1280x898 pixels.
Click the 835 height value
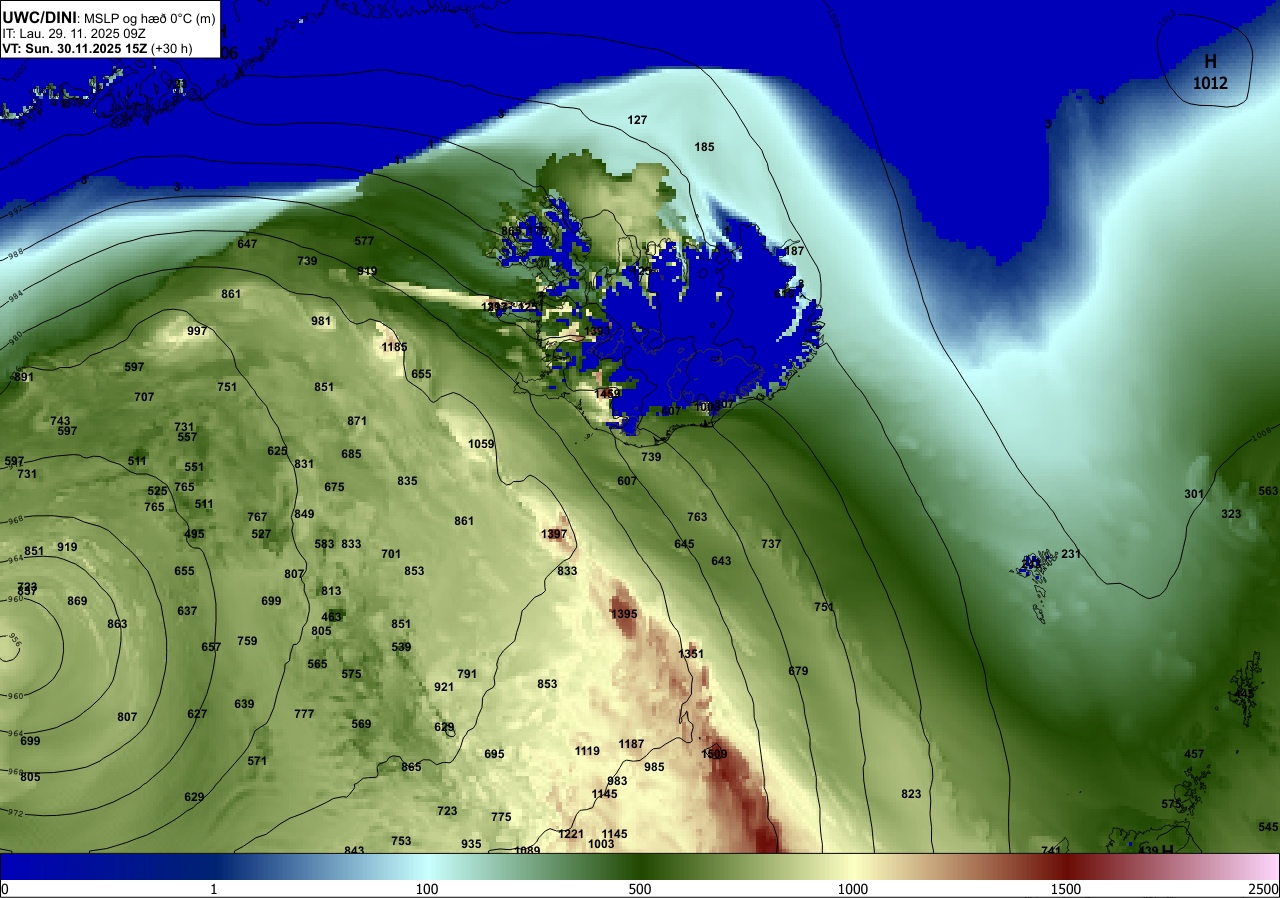pos(407,481)
